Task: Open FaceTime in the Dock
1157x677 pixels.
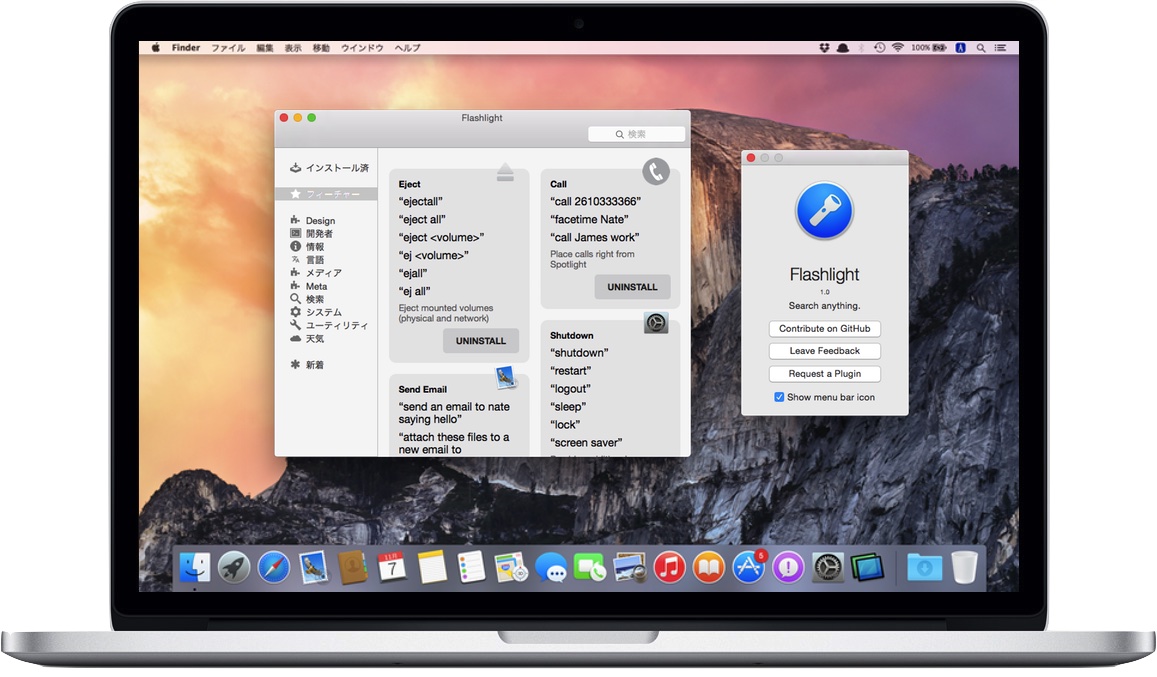Action: [590, 568]
